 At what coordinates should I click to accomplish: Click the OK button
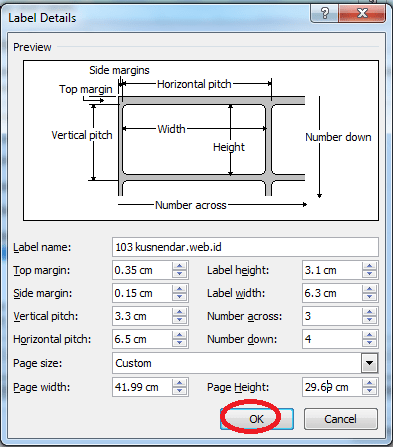[x=257, y=419]
